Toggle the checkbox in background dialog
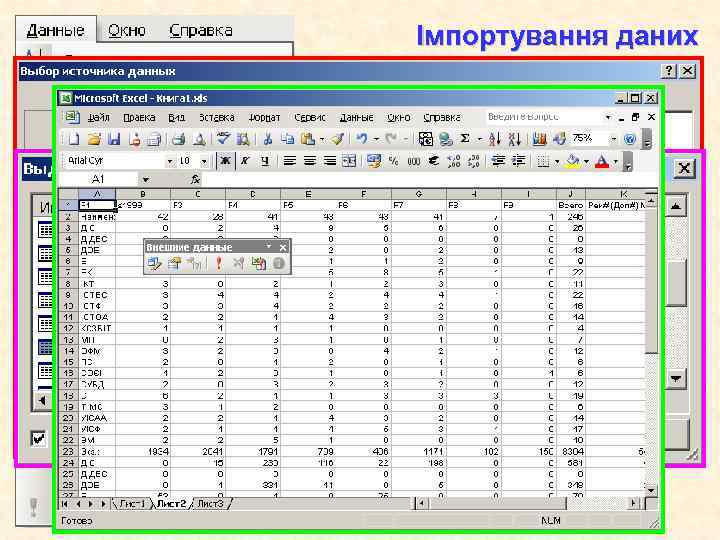Viewport: 720px width, 540px height. click(39, 438)
